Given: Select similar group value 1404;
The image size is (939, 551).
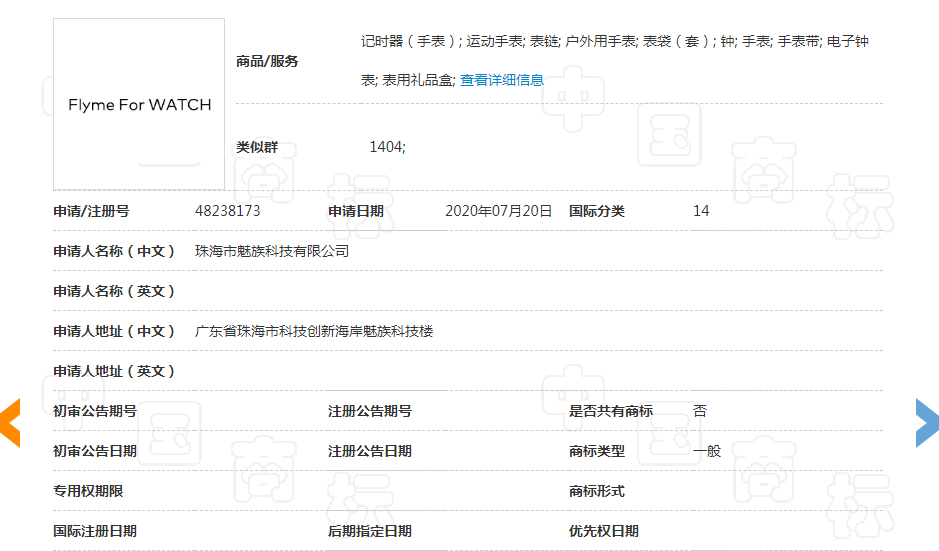Looking at the screenshot, I should click(387, 147).
